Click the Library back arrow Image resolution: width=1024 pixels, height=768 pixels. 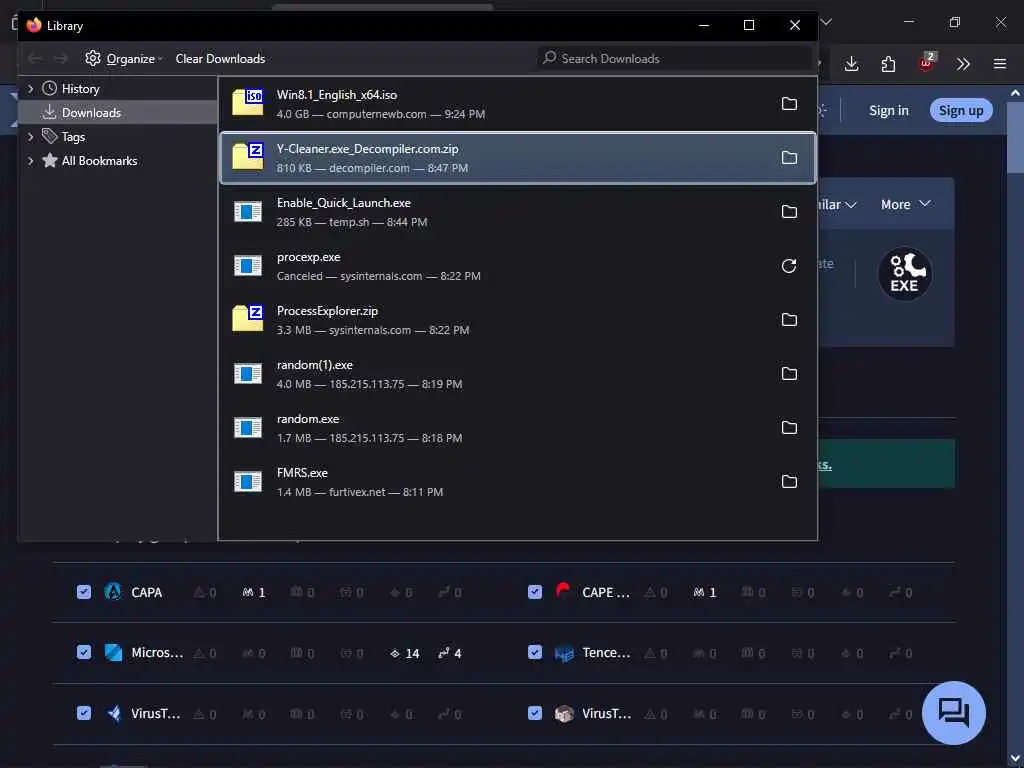[35, 59]
